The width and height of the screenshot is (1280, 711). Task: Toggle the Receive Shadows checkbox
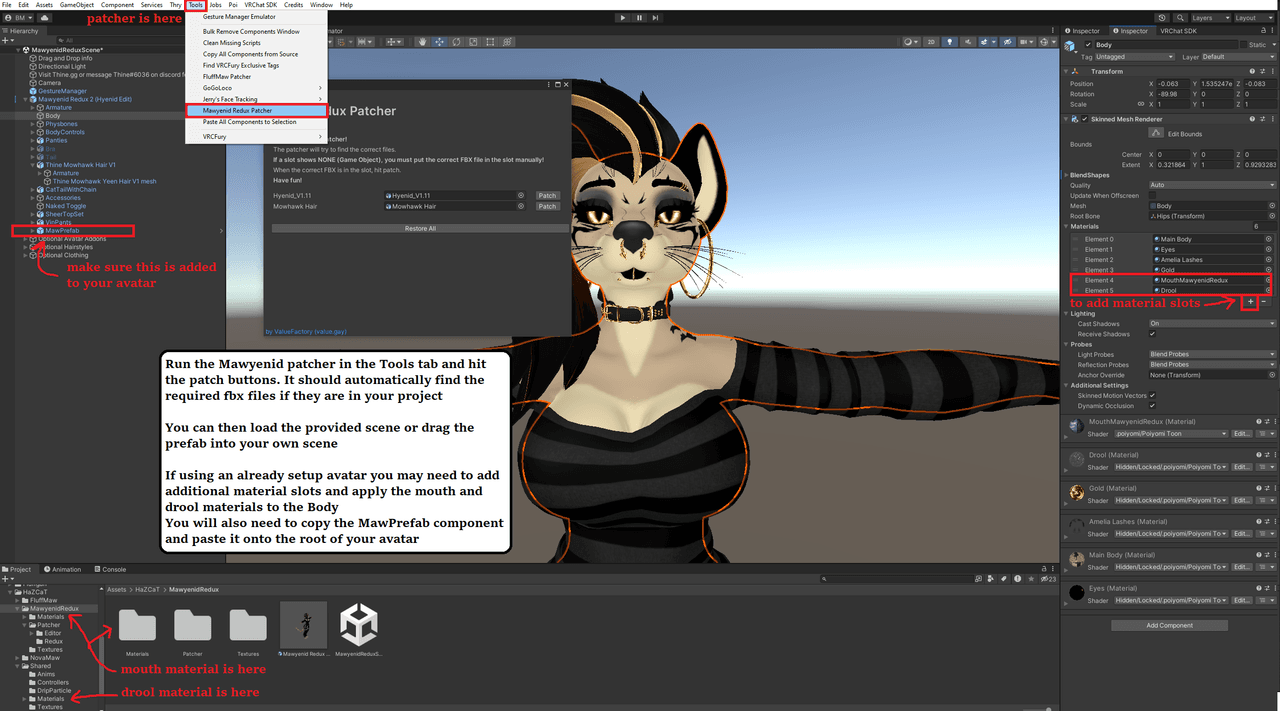1153,334
